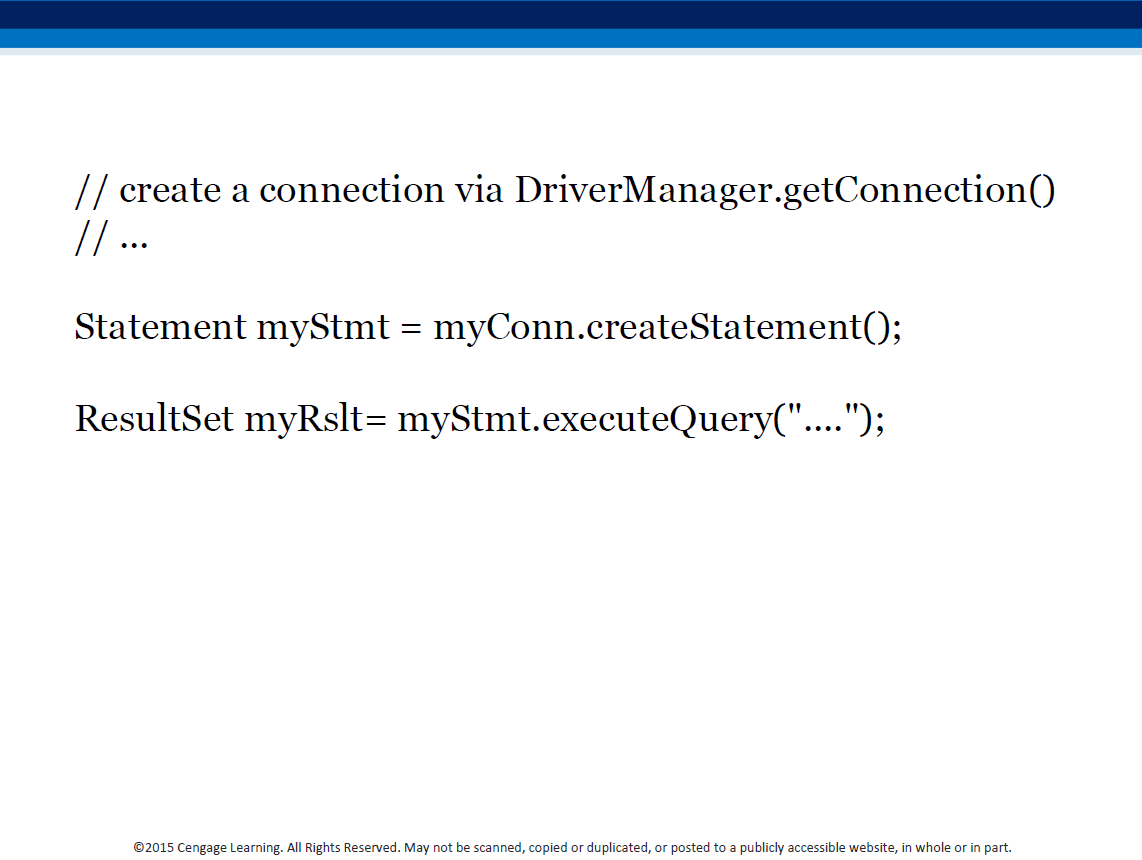The width and height of the screenshot is (1142, 860).
Task: Click the dark navy header bar
Action: pyautogui.click(x=571, y=14)
